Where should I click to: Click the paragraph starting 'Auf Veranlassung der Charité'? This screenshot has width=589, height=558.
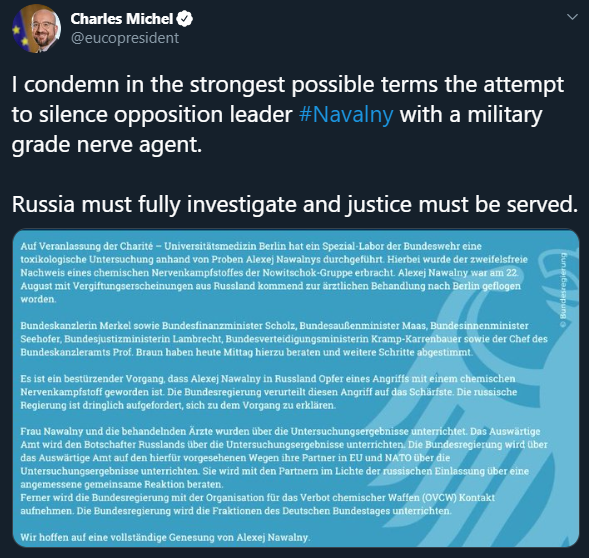click(274, 273)
